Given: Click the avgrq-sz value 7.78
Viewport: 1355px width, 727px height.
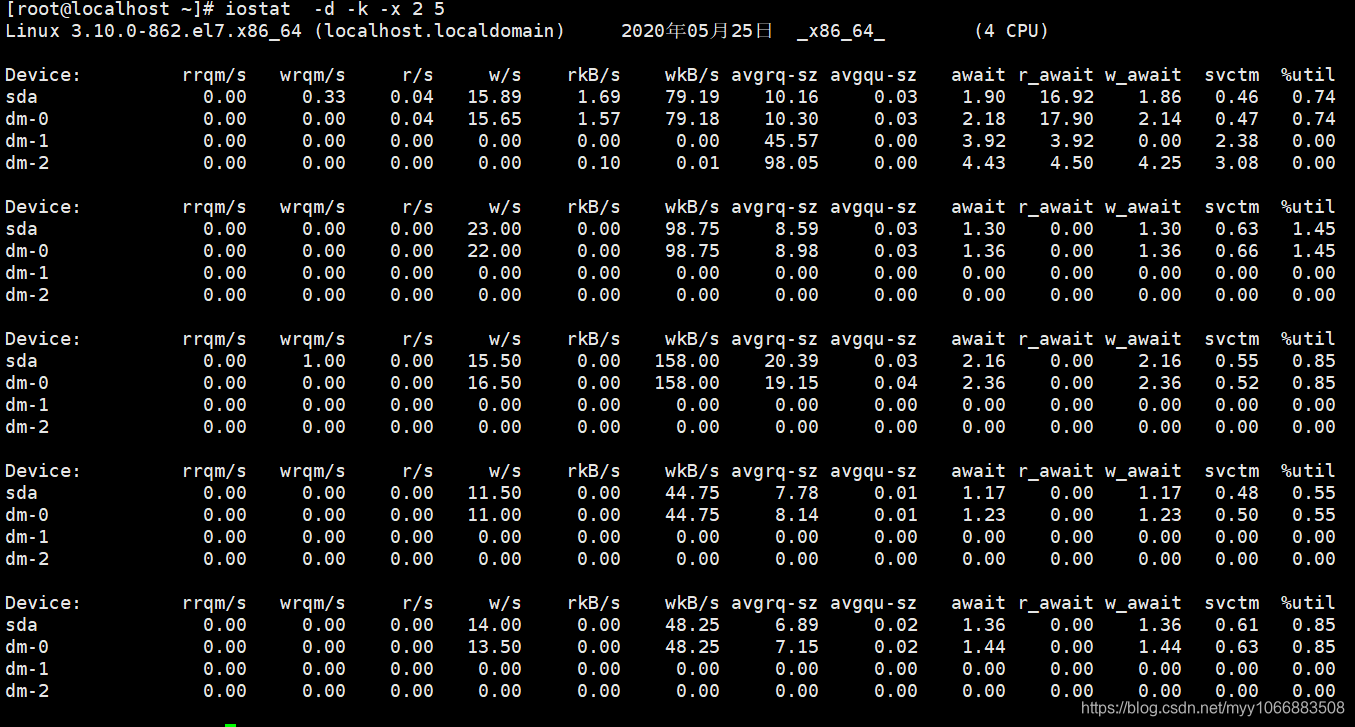Looking at the screenshot, I should click(x=796, y=493).
